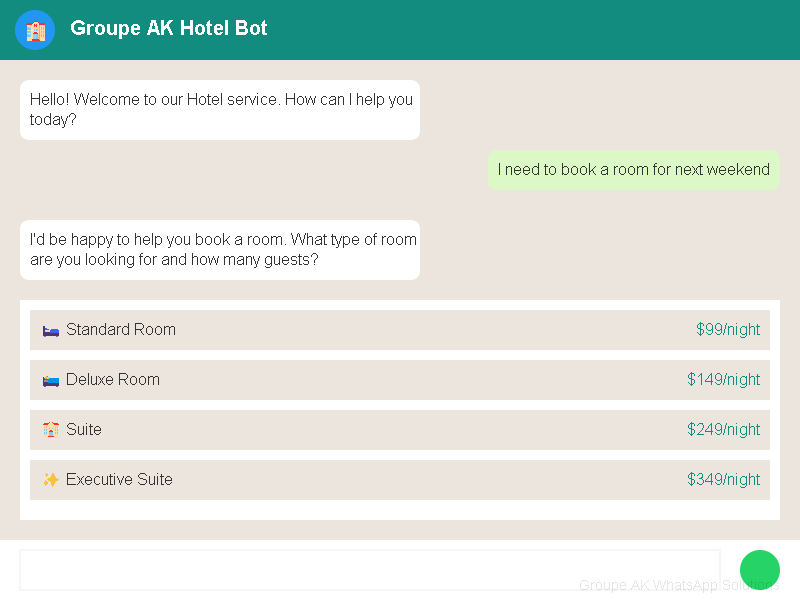
Task: Select the booking request message bubble
Action: pyautogui.click(x=633, y=169)
